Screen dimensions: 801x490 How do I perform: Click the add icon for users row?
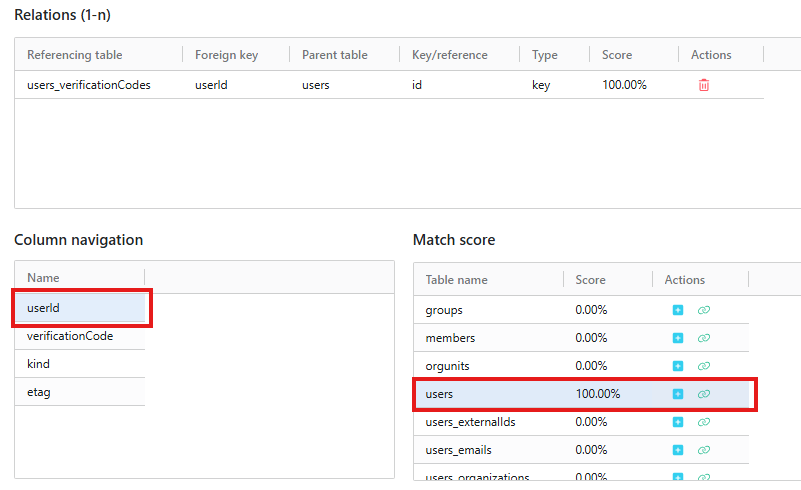677,394
